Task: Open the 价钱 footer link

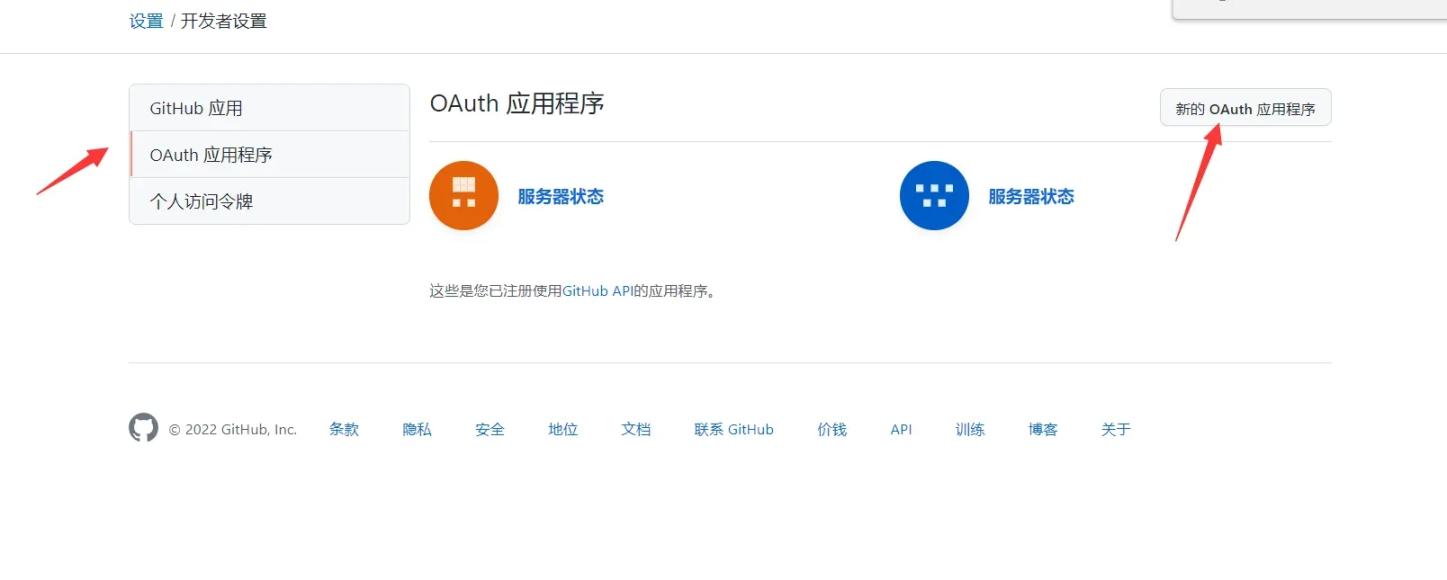Action: [x=832, y=429]
